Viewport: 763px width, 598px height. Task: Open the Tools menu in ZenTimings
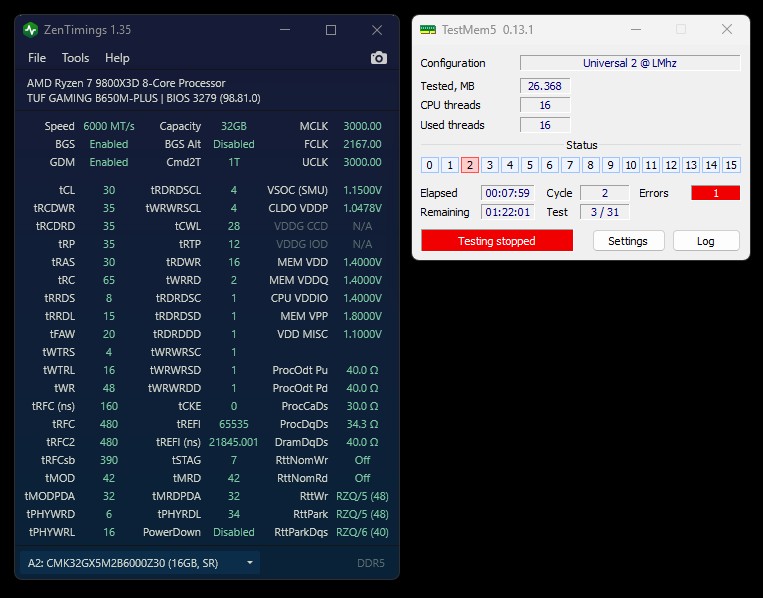tap(75, 58)
